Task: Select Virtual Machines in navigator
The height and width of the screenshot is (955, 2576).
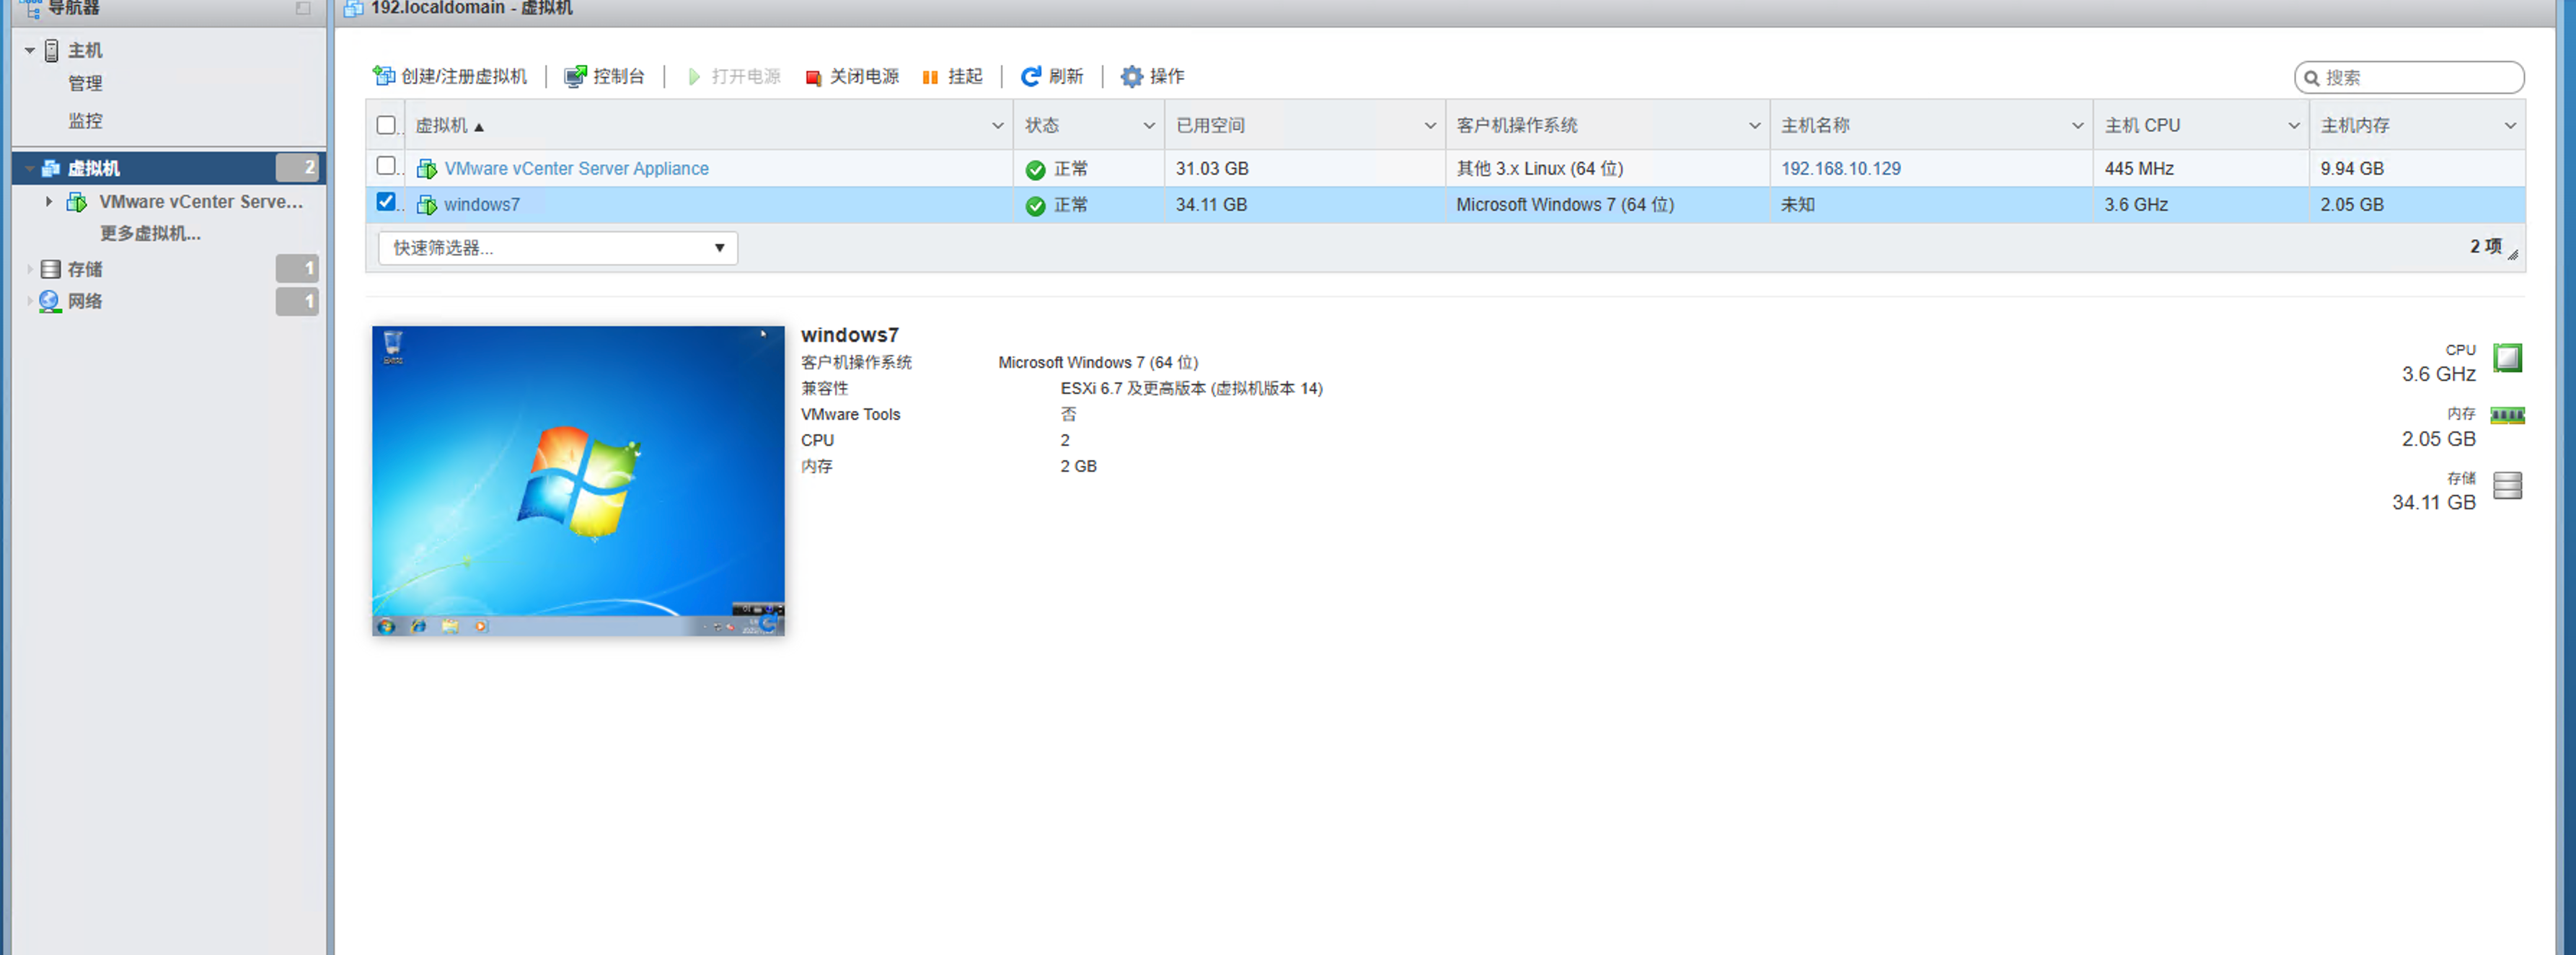Action: click(93, 168)
